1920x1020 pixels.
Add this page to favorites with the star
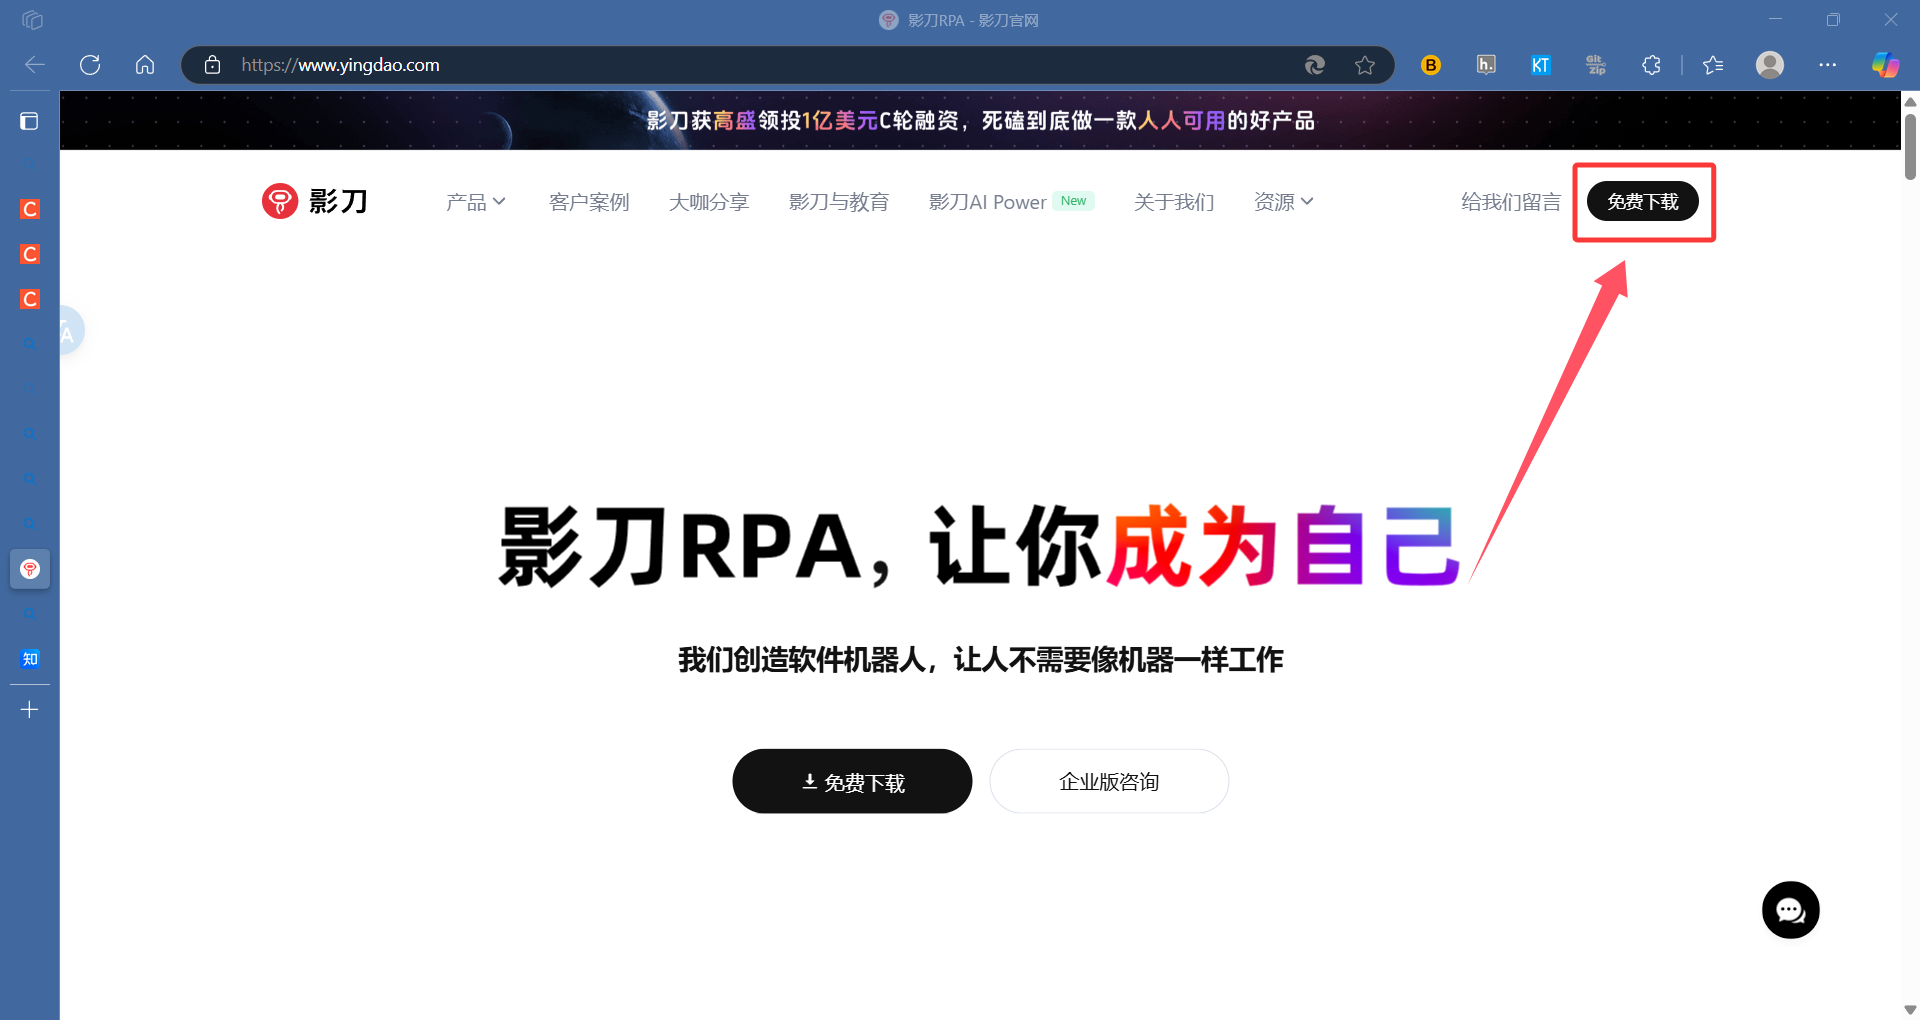point(1365,65)
